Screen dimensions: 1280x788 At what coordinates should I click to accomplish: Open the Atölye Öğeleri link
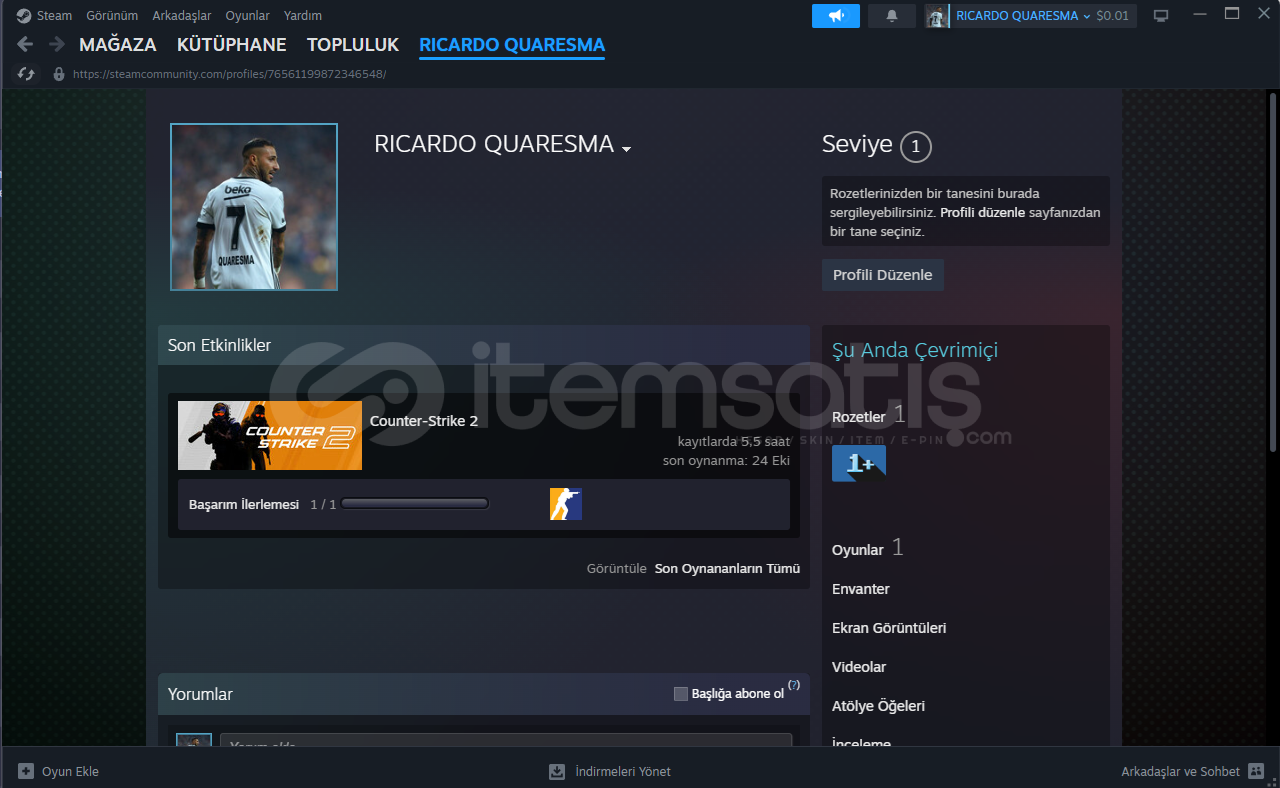pyautogui.click(x=878, y=706)
